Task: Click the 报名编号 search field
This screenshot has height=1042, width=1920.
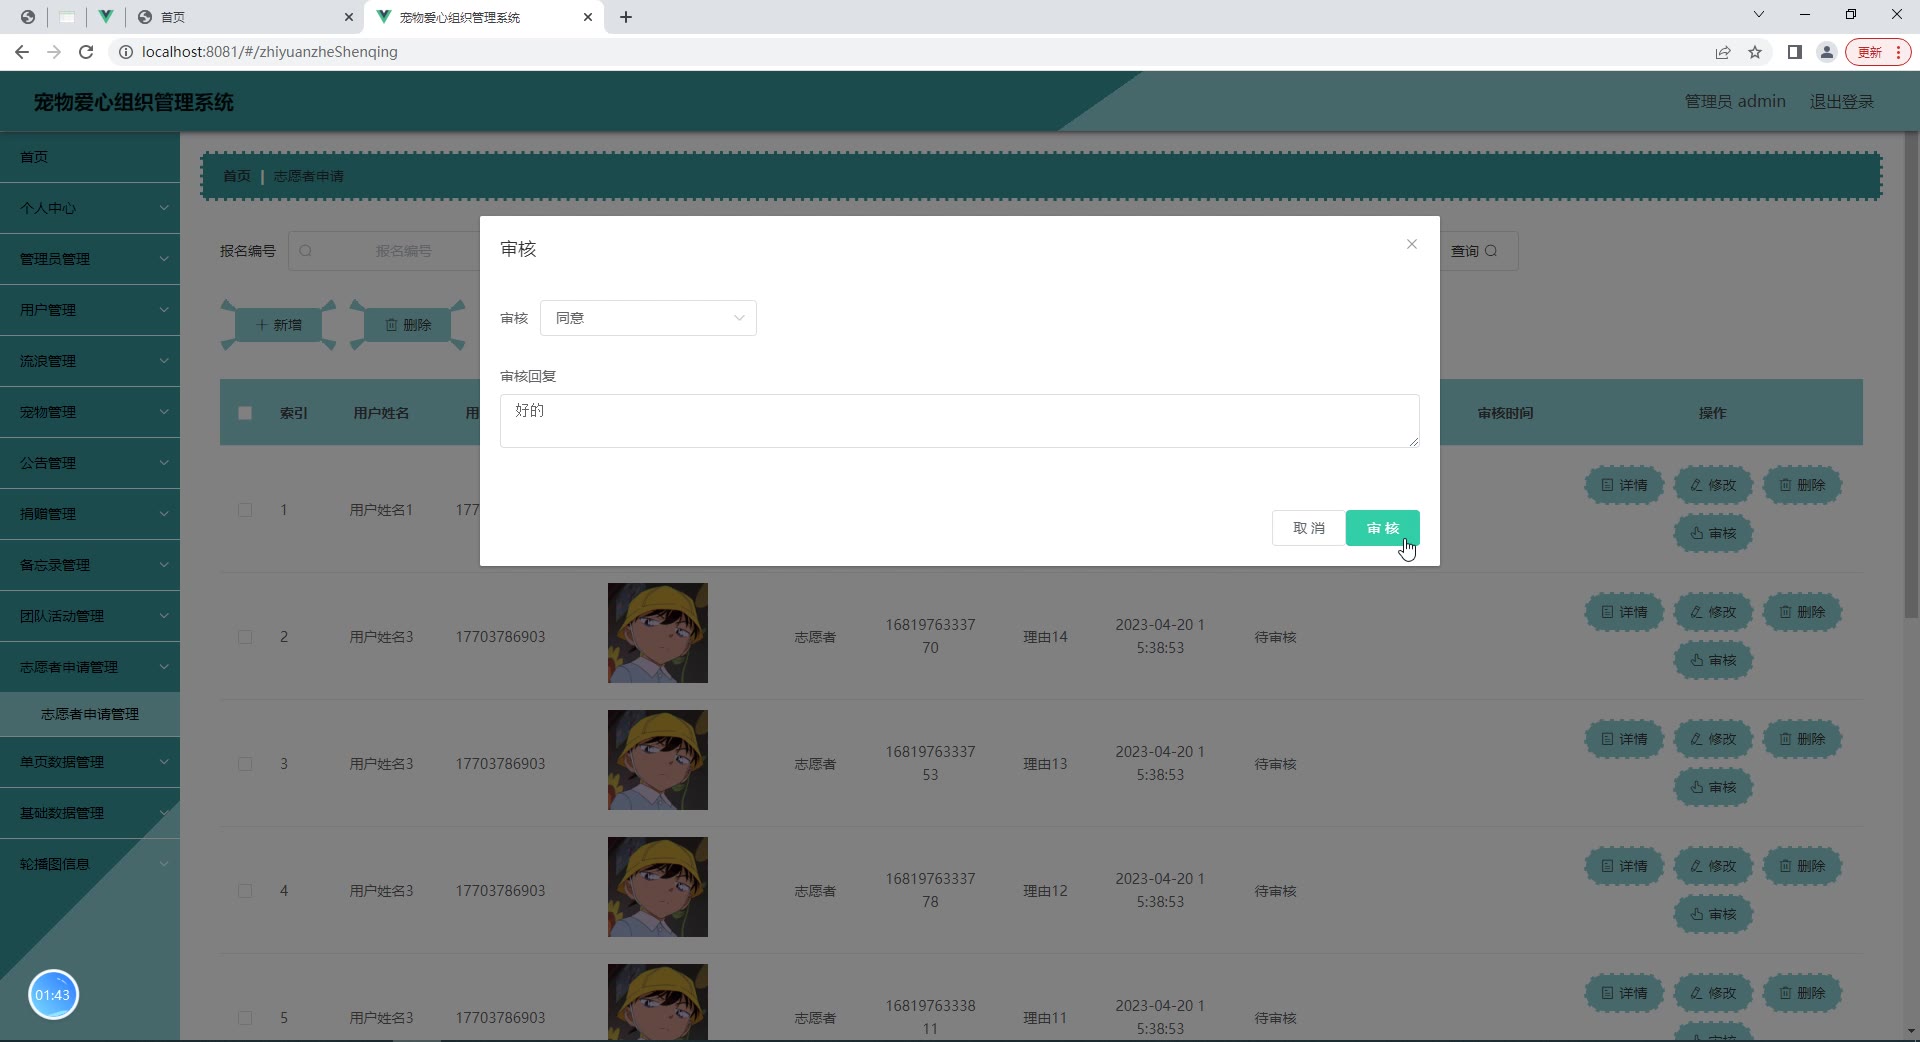Action: coord(385,251)
